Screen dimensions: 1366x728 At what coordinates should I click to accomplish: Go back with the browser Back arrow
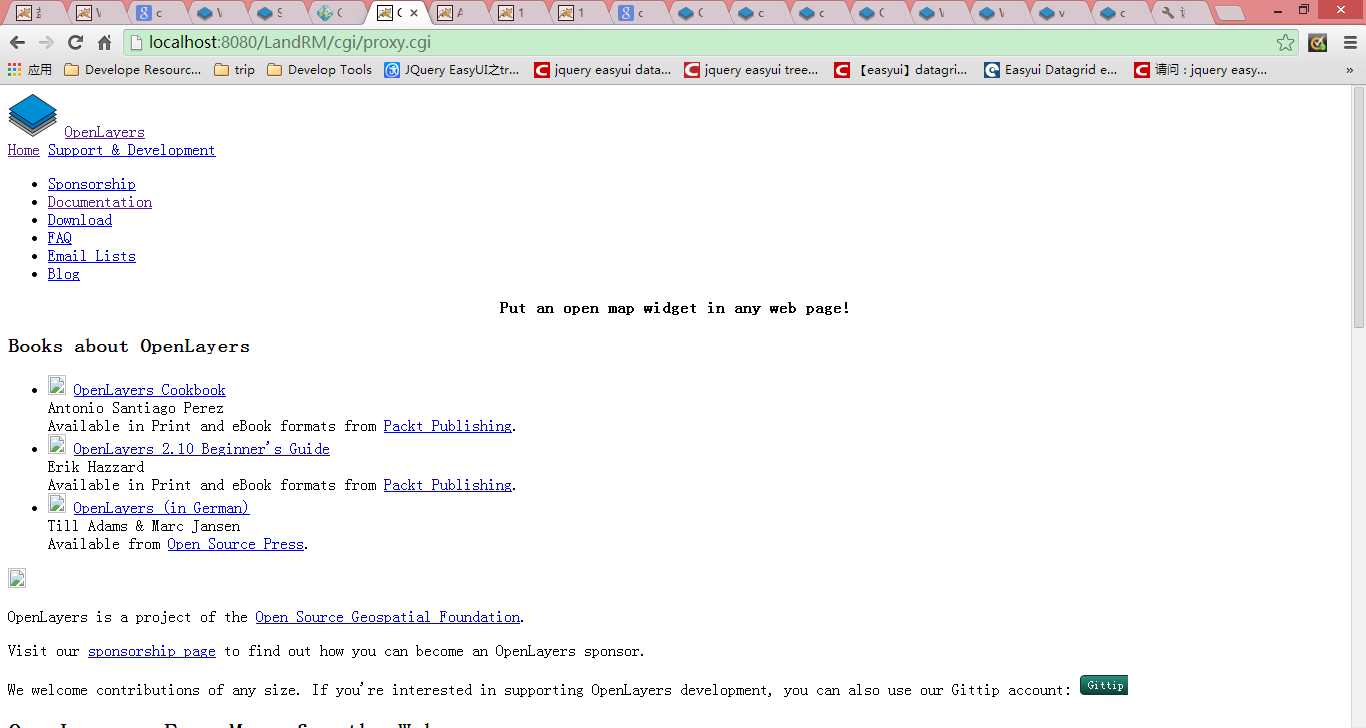coord(17,43)
